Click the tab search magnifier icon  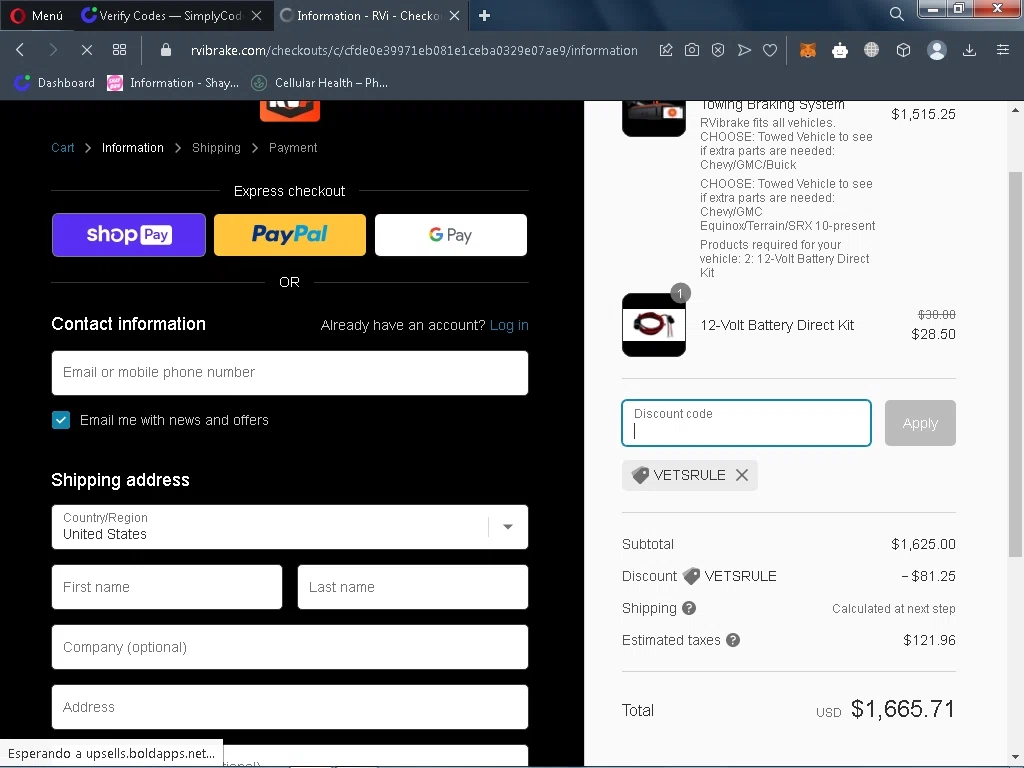coord(897,14)
